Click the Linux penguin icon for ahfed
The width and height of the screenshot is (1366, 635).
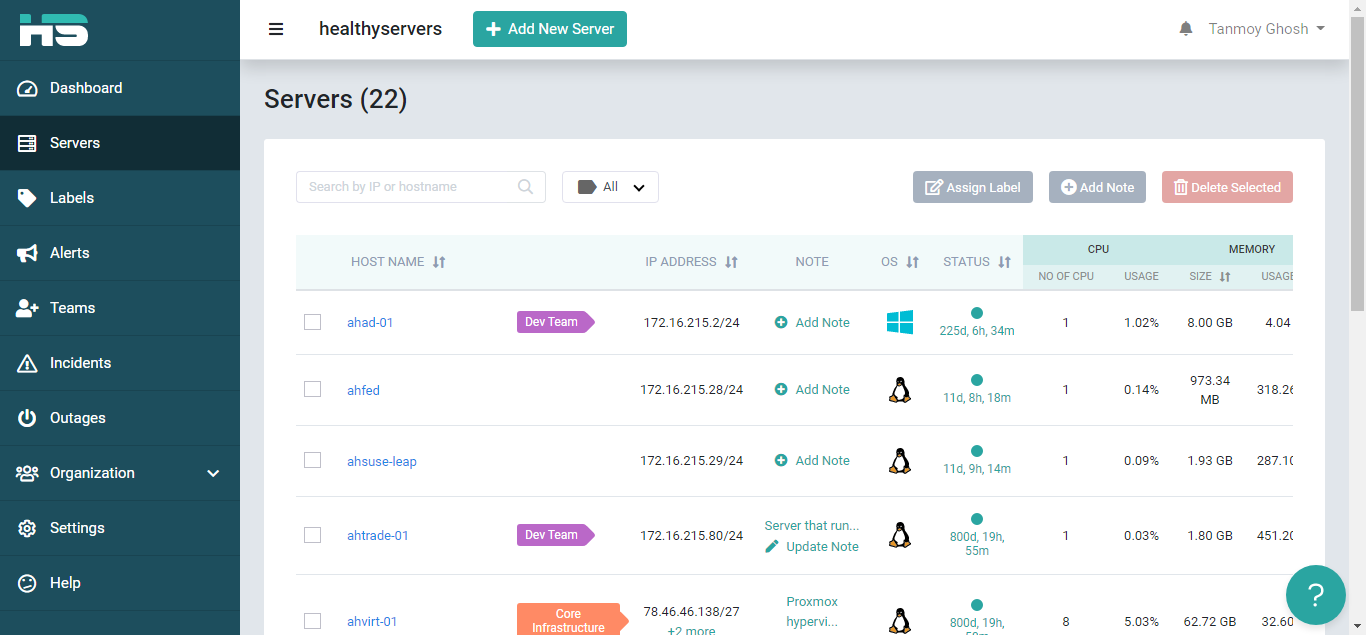(x=900, y=390)
